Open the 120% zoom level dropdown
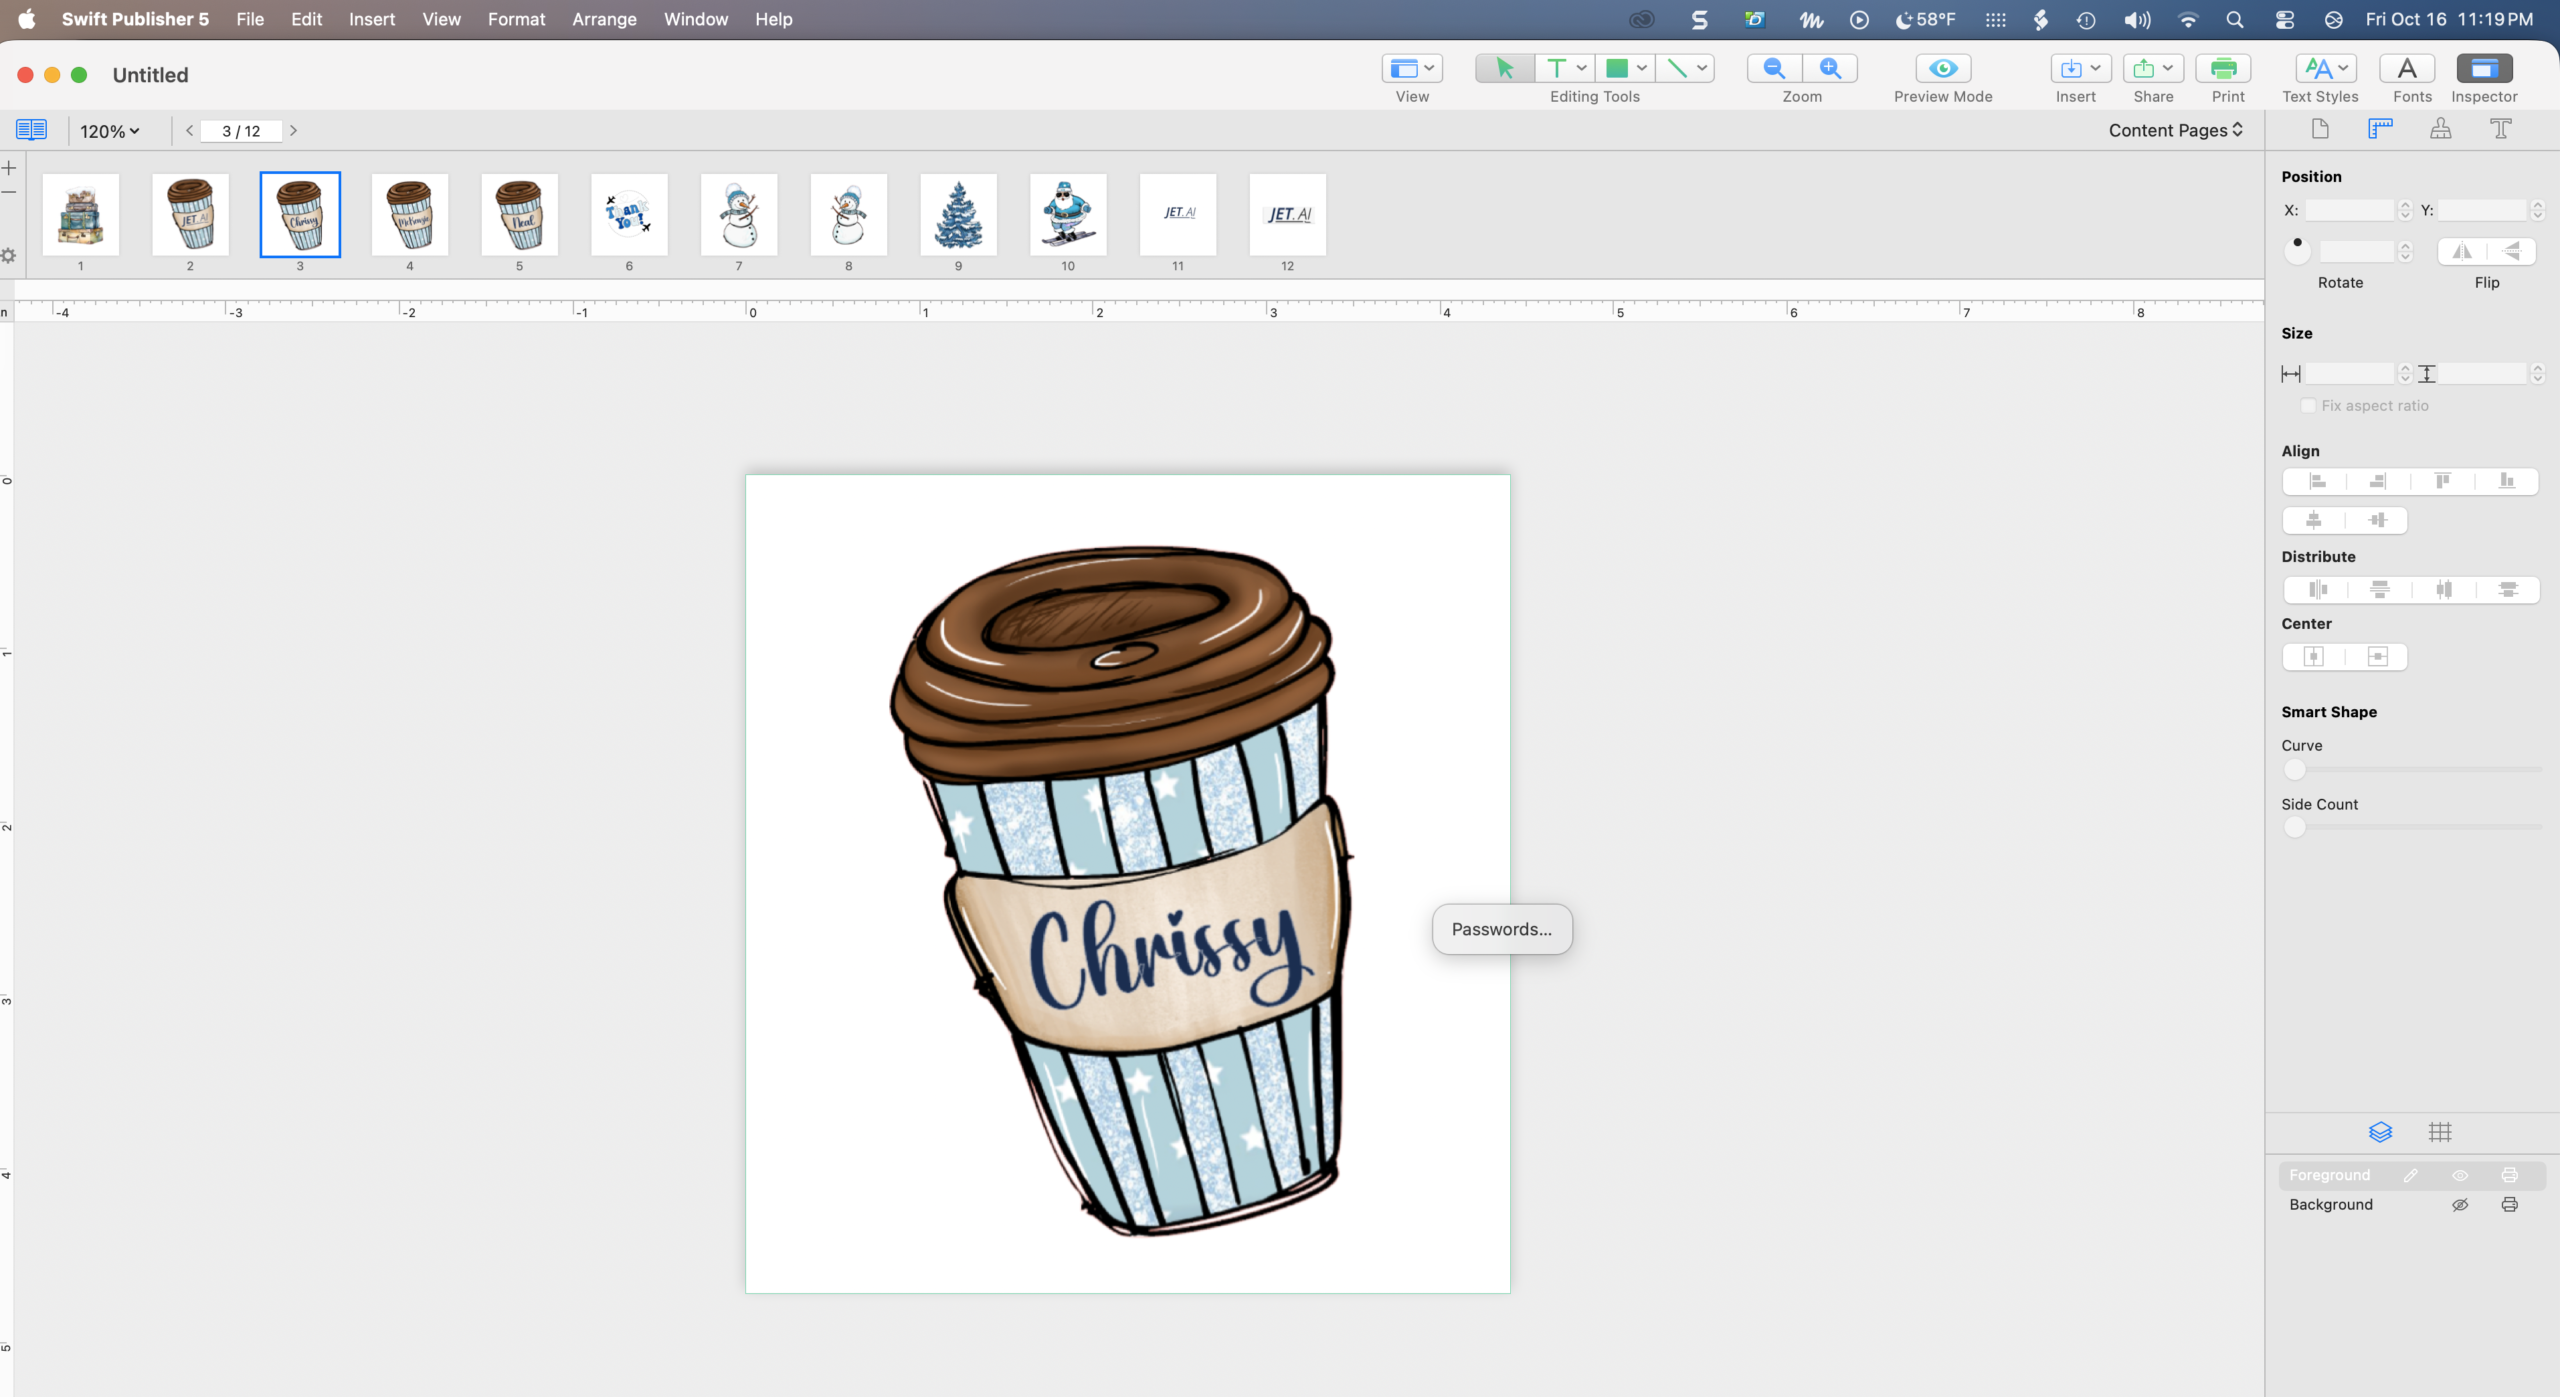Viewport: 2560px width, 1397px height. (x=110, y=131)
